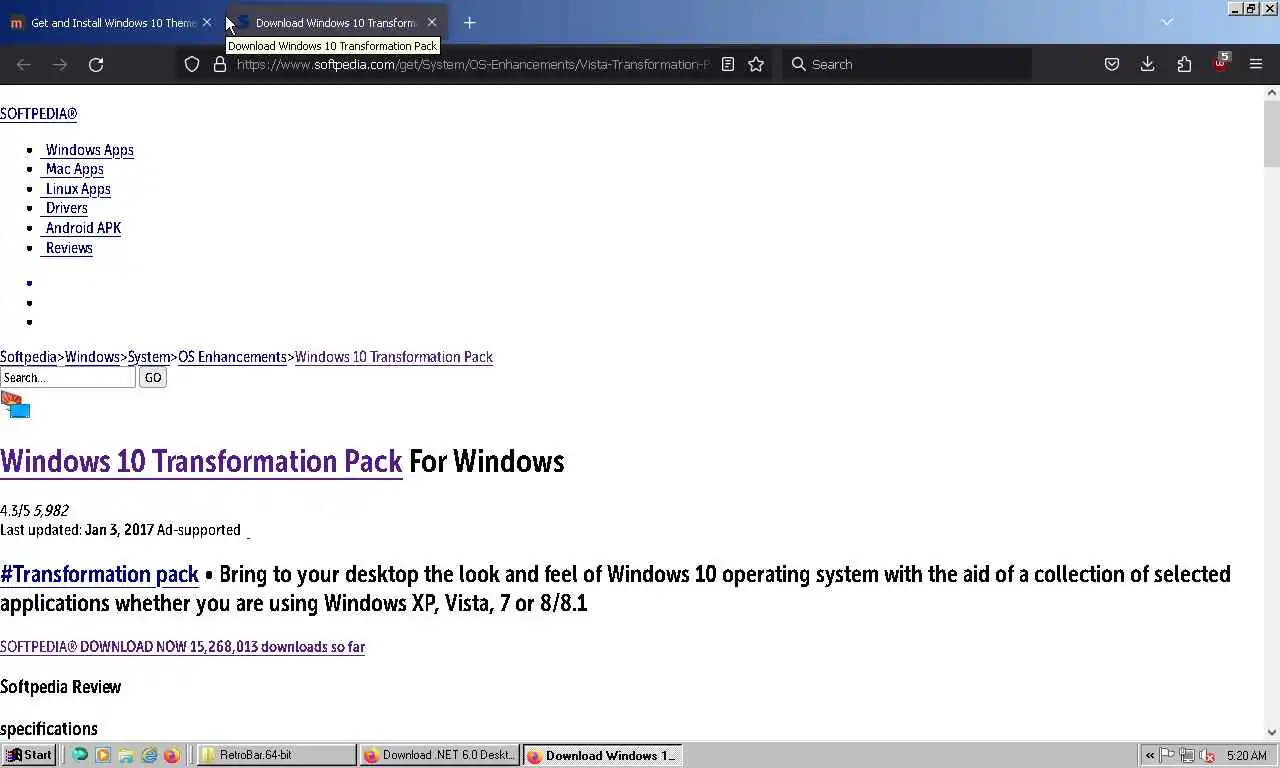The width and height of the screenshot is (1280, 768).
Task: Focus the Firefox toolbar Search box
Action: [907, 64]
